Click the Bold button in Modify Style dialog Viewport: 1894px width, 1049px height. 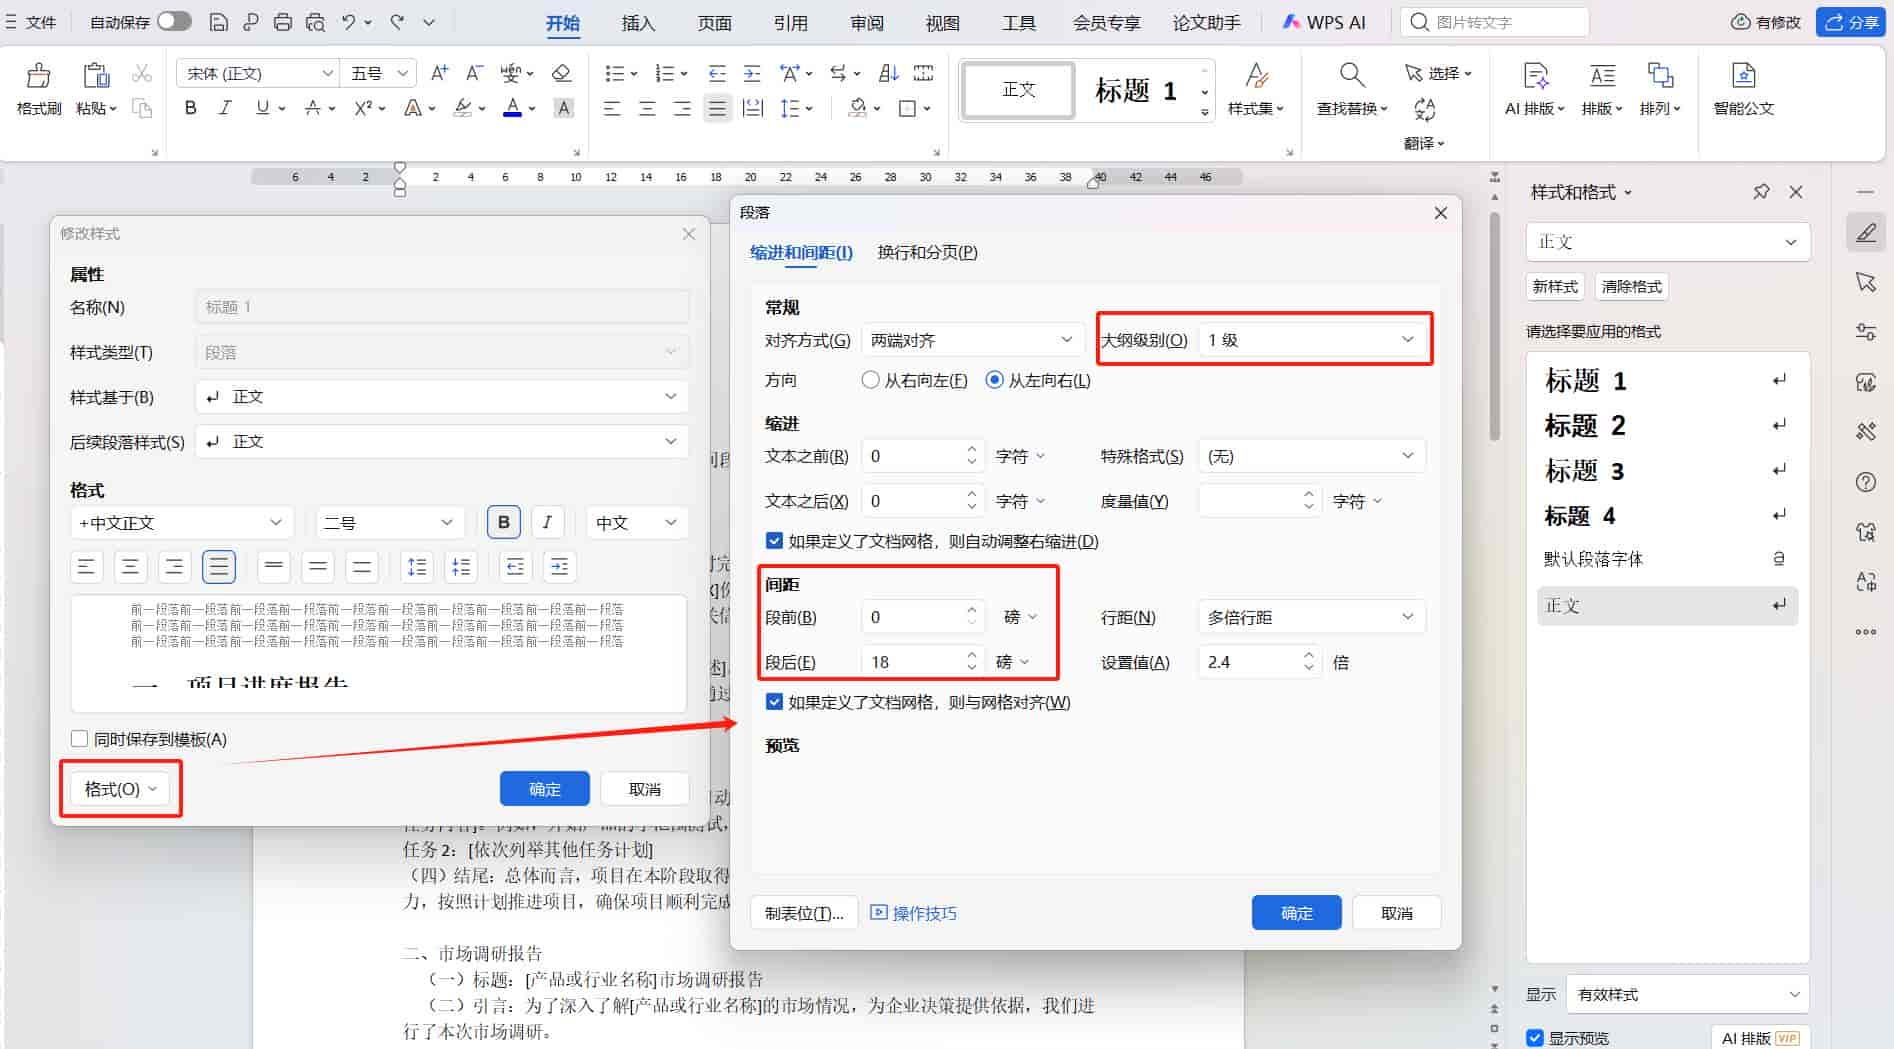click(504, 522)
